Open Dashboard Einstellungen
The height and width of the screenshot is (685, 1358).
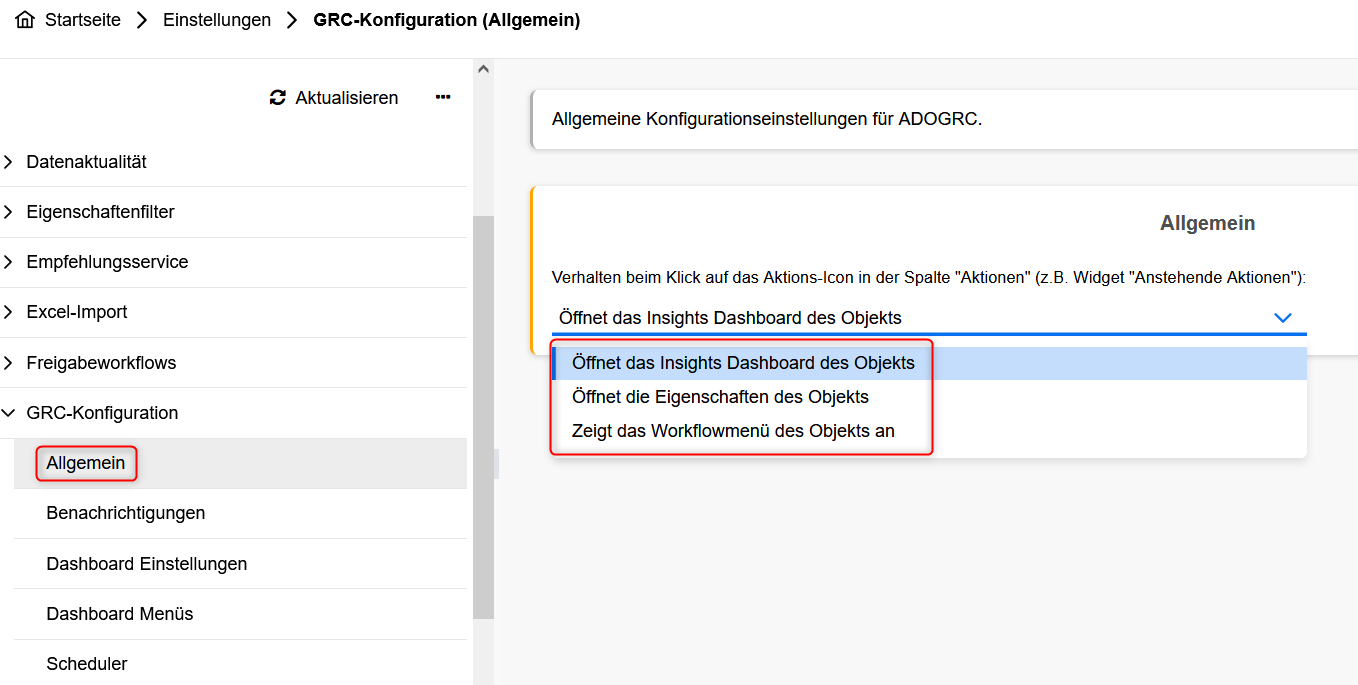click(146, 564)
